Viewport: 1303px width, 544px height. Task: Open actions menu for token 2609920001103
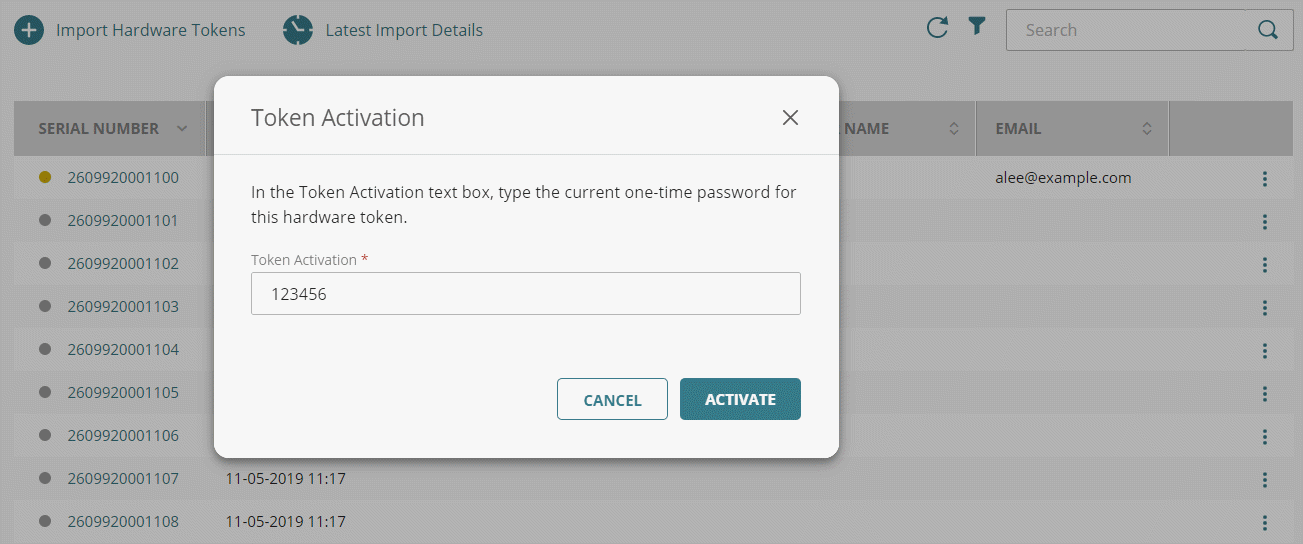(1265, 307)
